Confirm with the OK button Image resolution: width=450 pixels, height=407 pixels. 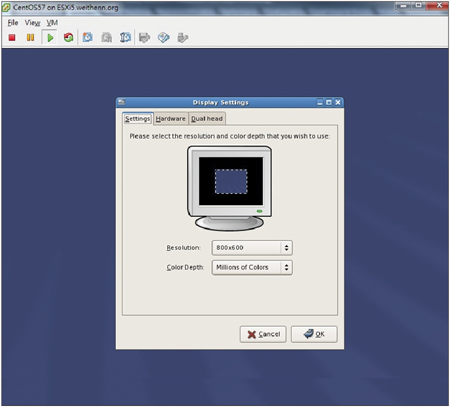click(314, 334)
